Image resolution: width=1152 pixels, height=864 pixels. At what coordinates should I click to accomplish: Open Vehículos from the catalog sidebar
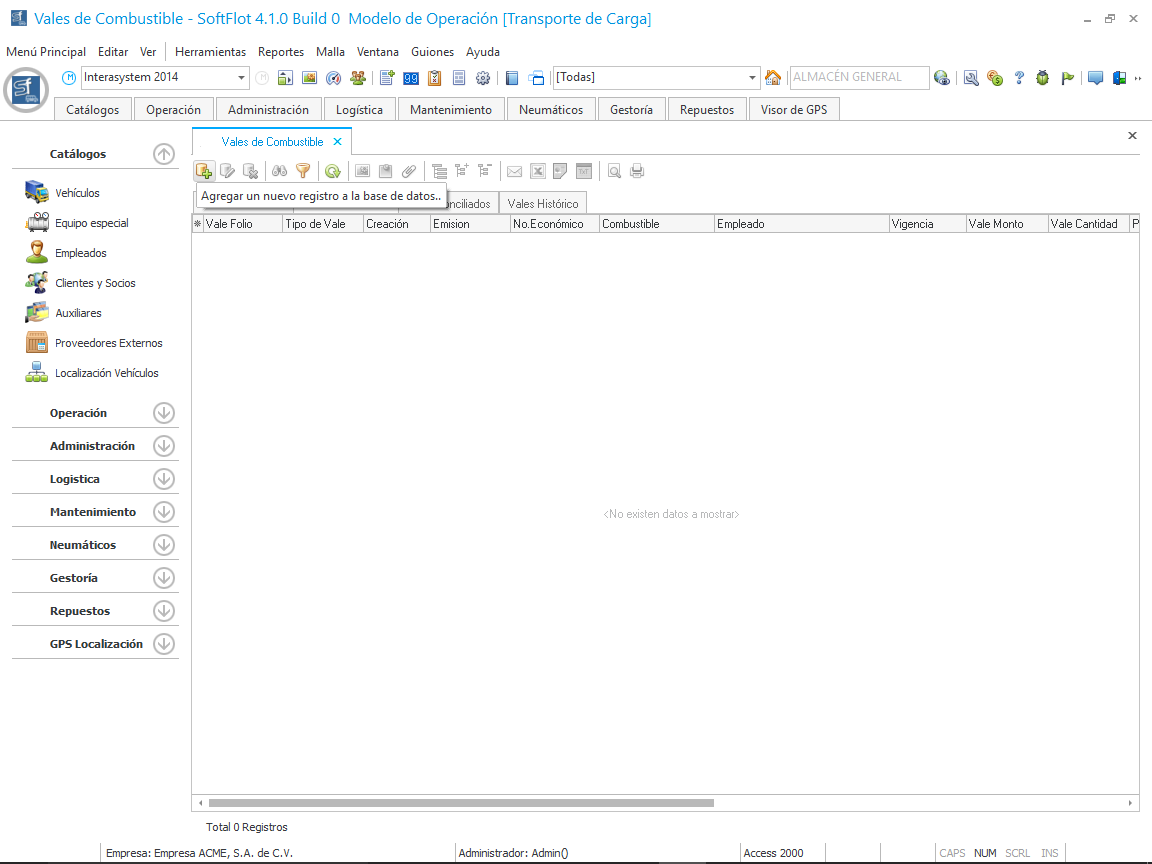77,193
